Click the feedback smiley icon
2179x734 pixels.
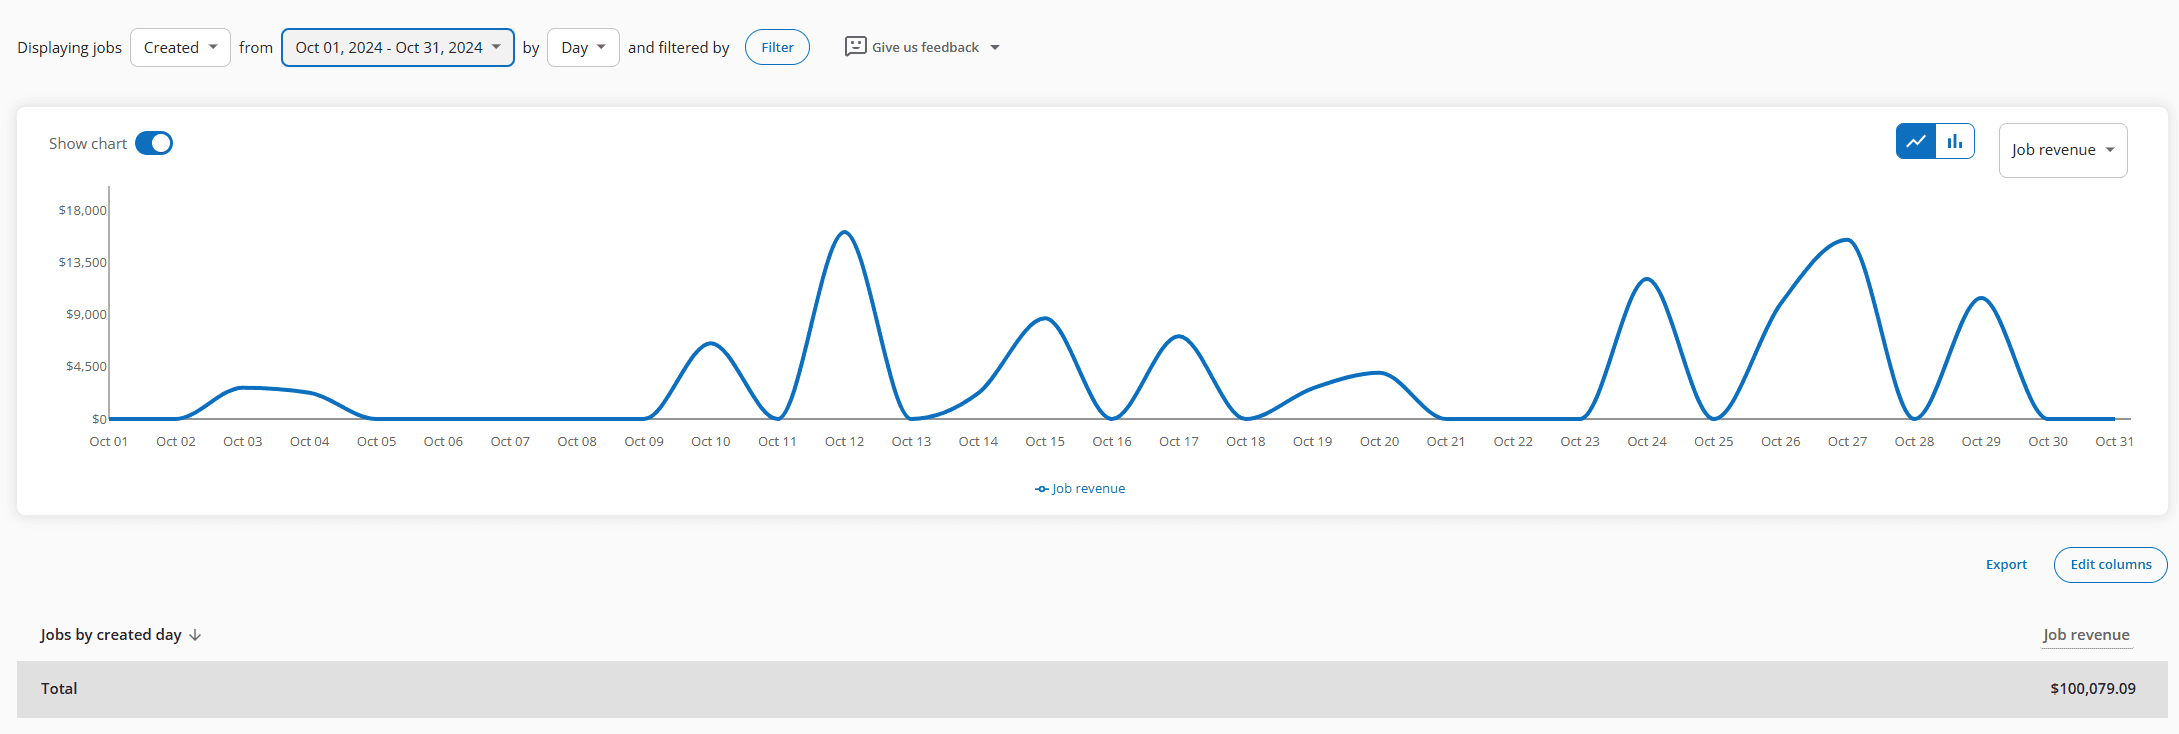click(x=855, y=47)
